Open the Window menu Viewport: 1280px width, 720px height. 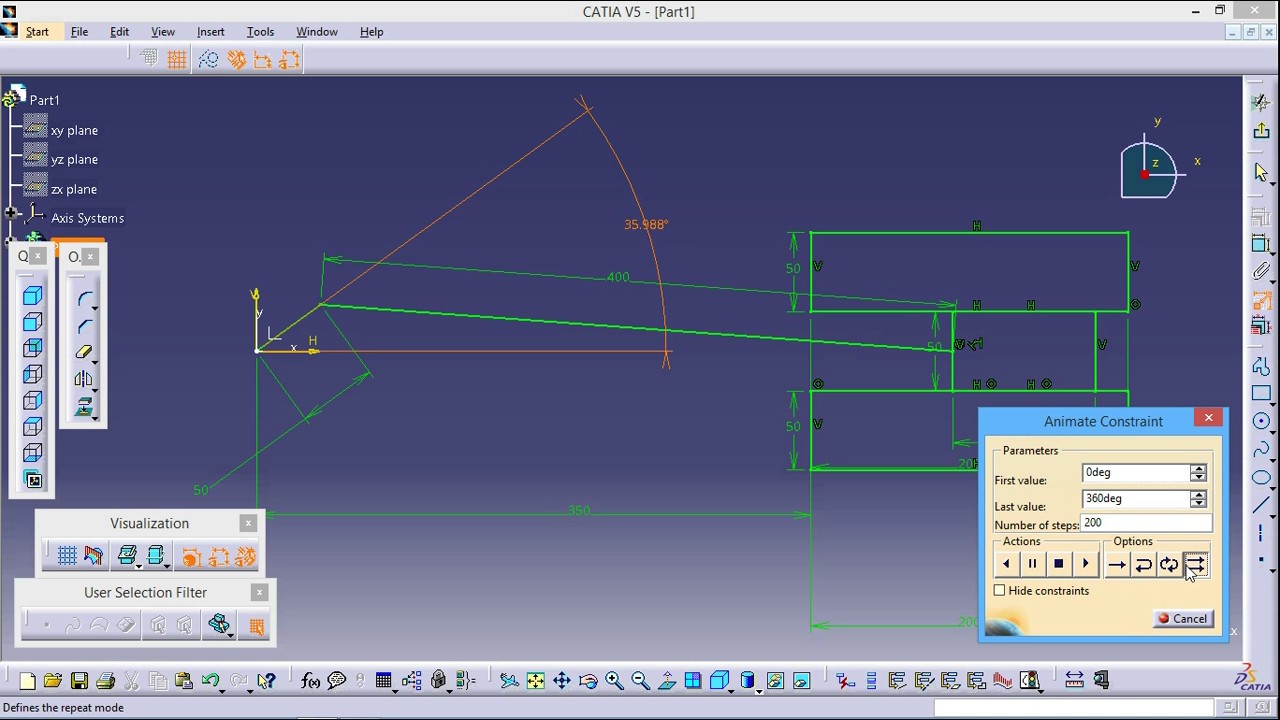coord(317,32)
